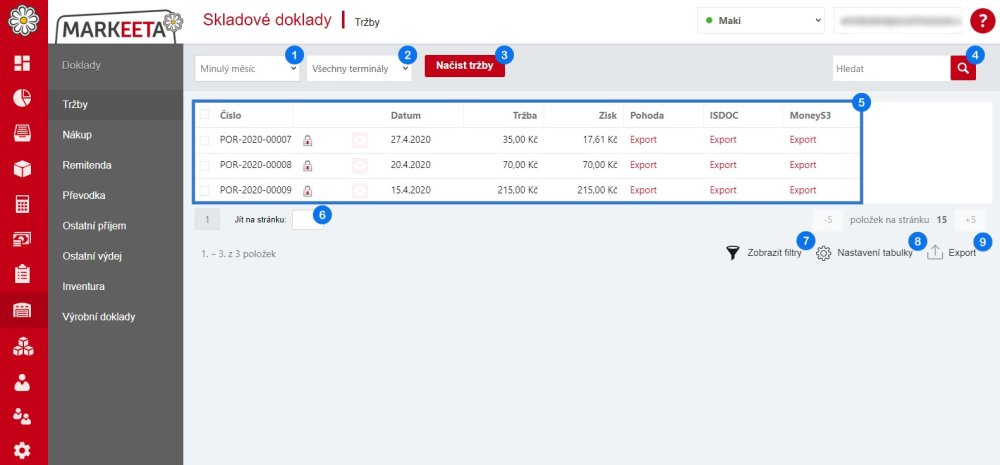Image resolution: width=1000 pixels, height=465 pixels.
Task: Click the eye icon for POR-2020-00009
Action: pos(360,191)
